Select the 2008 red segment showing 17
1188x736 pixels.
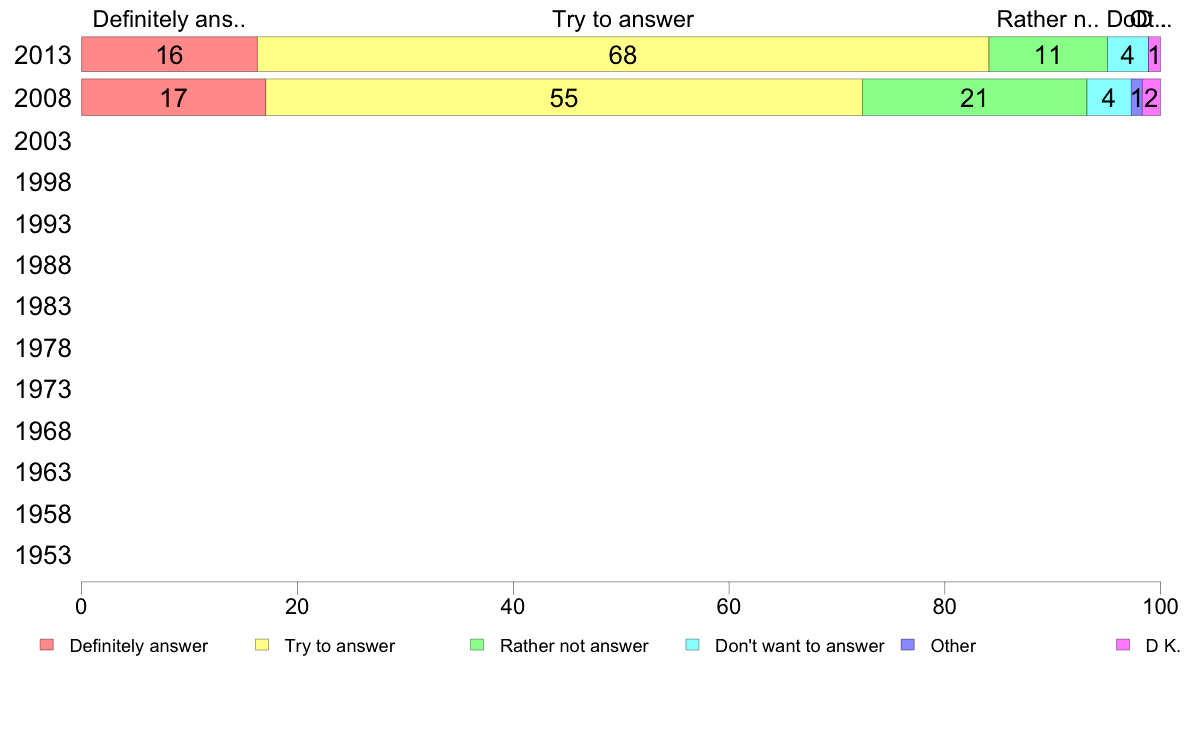(174, 98)
